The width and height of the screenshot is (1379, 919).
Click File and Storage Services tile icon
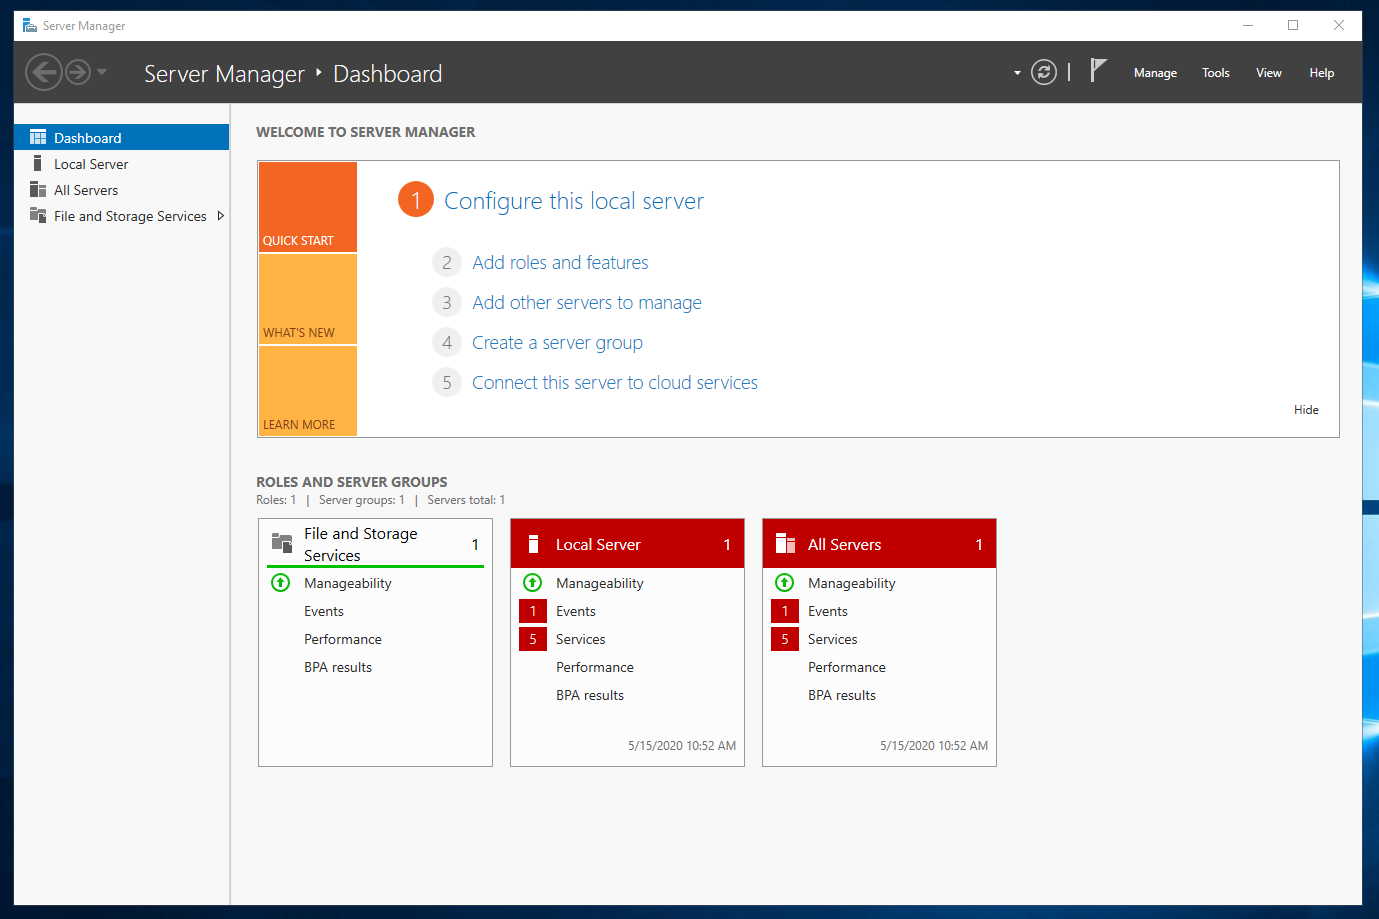tap(282, 543)
